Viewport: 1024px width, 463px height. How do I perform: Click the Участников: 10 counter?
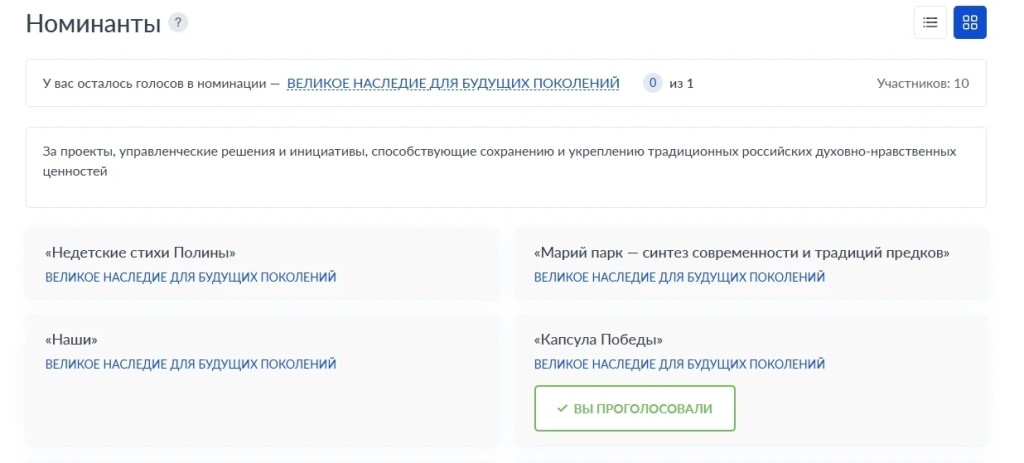(923, 84)
